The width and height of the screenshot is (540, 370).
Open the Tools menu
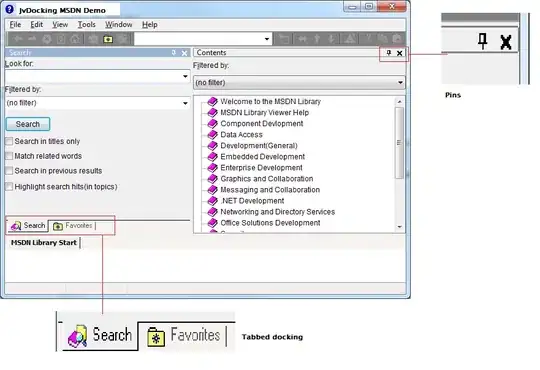pos(86,24)
